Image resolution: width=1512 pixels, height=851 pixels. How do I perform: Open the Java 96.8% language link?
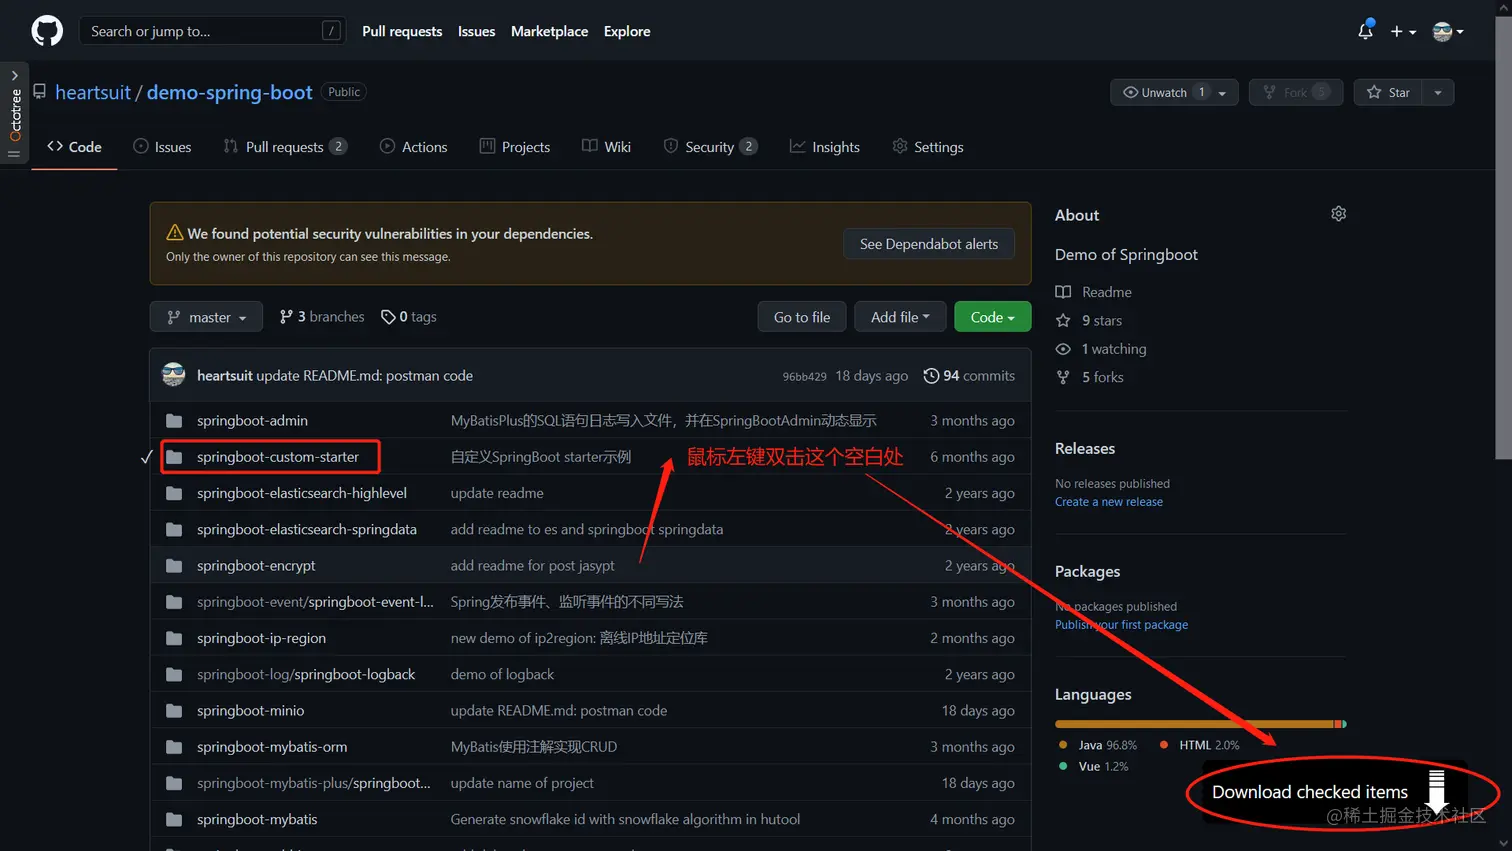pos(1098,745)
